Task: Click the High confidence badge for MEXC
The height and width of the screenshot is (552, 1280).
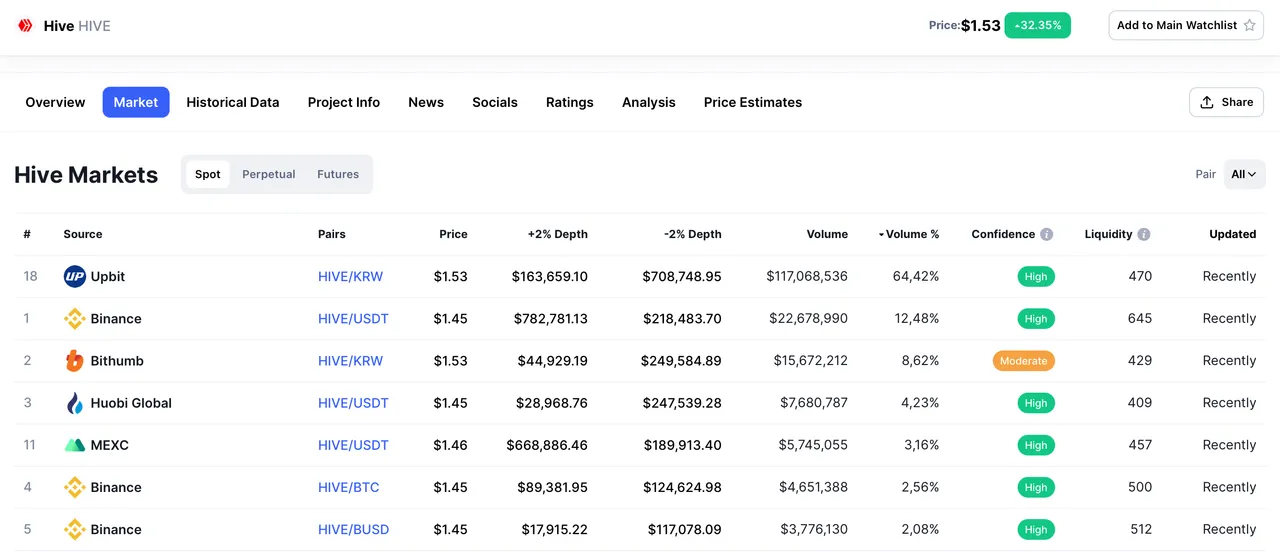Action: 1036,445
